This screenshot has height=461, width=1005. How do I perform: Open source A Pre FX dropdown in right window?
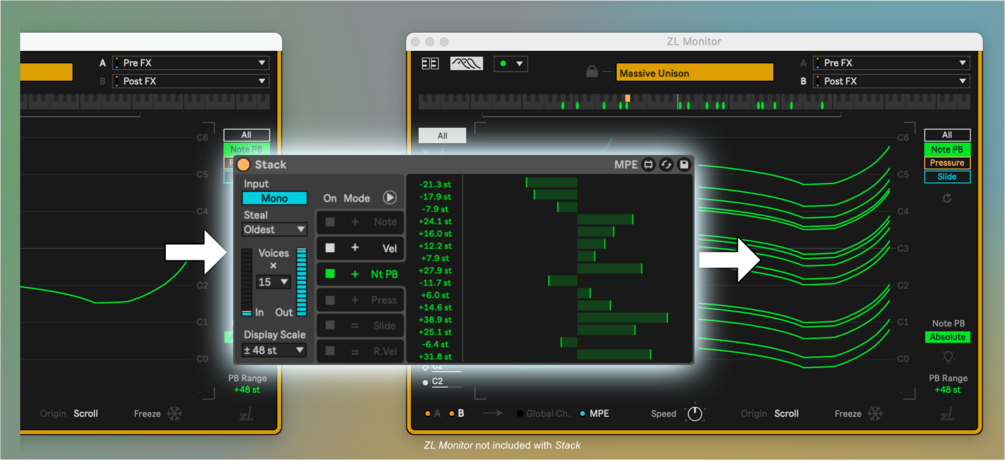pyautogui.click(x=890, y=63)
